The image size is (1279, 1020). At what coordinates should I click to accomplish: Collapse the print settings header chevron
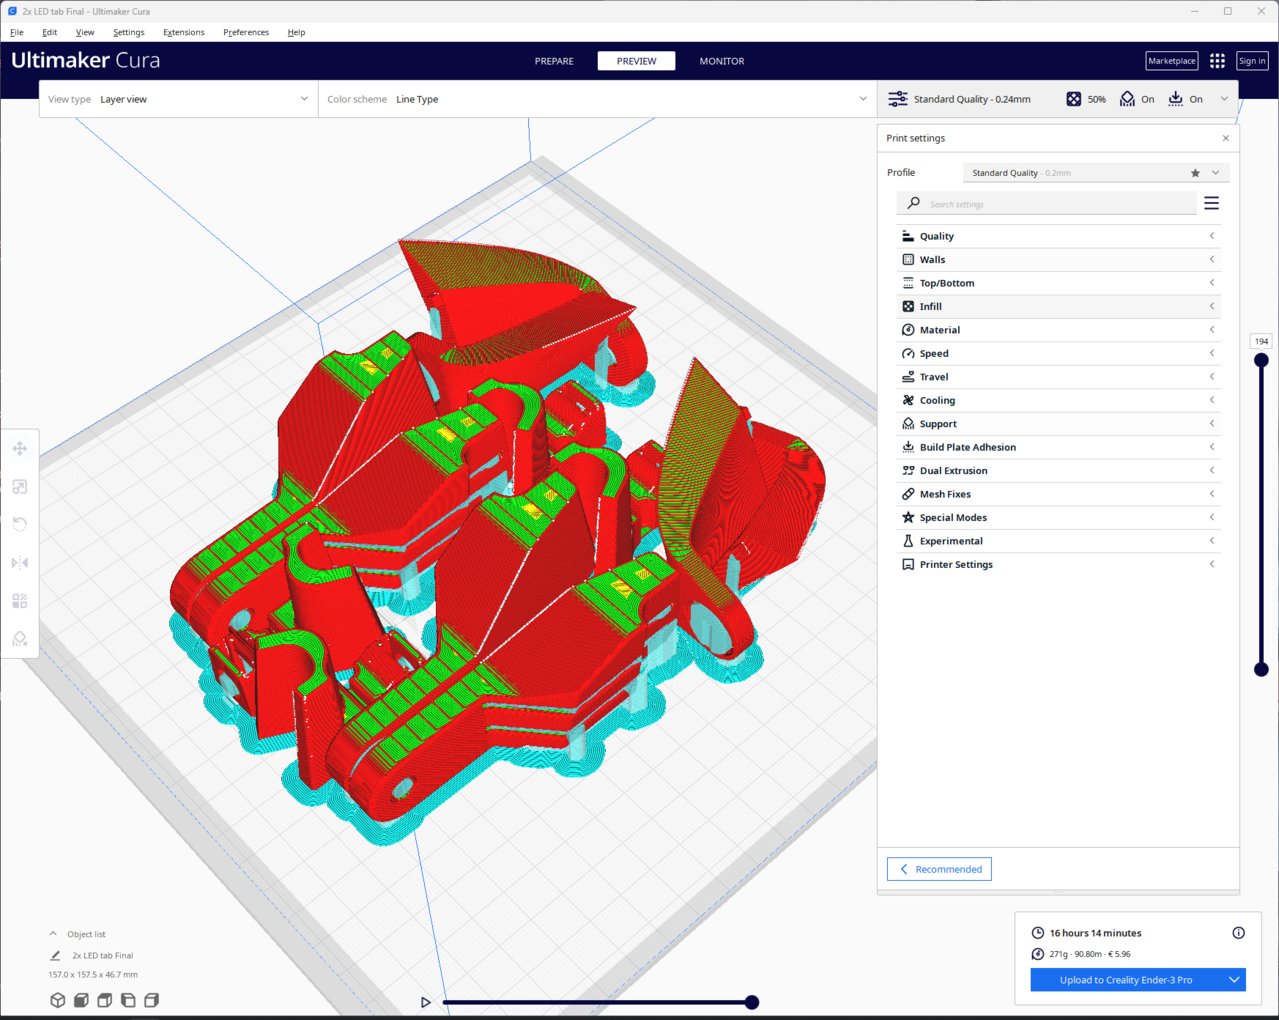click(x=1224, y=99)
